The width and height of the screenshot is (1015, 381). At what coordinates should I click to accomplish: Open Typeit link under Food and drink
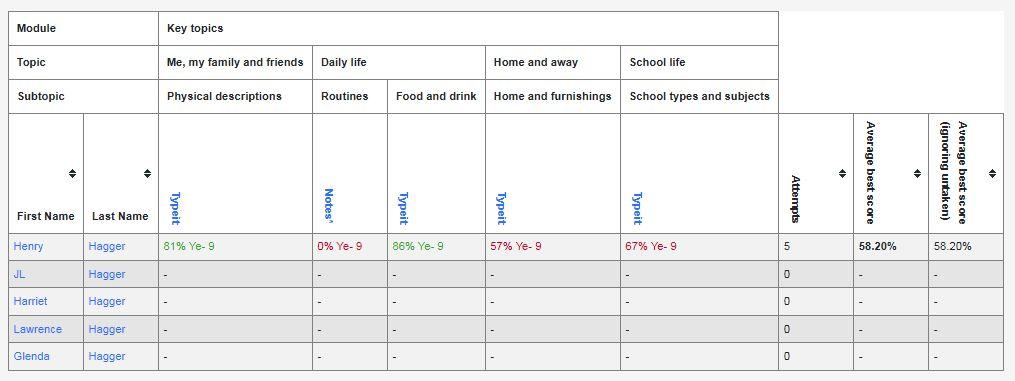403,208
